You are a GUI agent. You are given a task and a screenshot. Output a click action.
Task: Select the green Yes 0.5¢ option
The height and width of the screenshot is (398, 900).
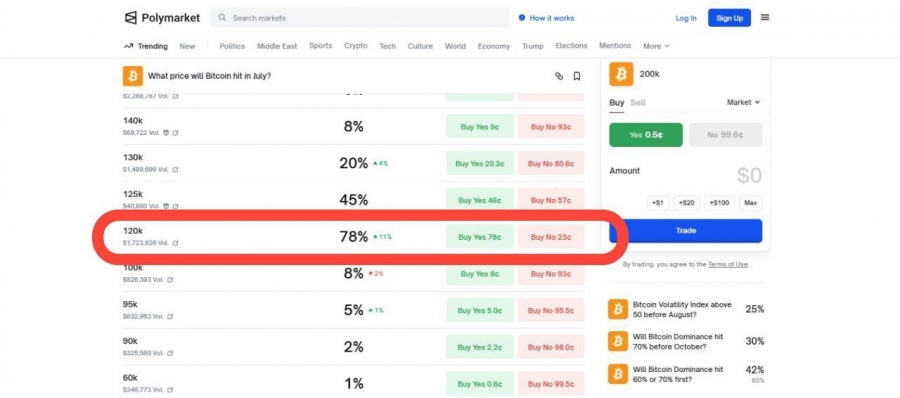tap(646, 135)
